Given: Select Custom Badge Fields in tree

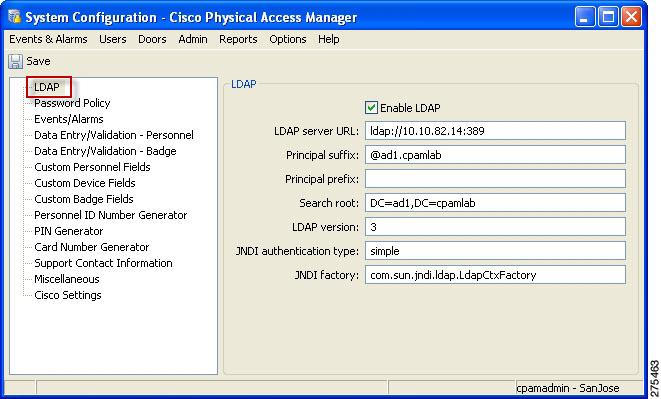Looking at the screenshot, I should pos(83,199).
